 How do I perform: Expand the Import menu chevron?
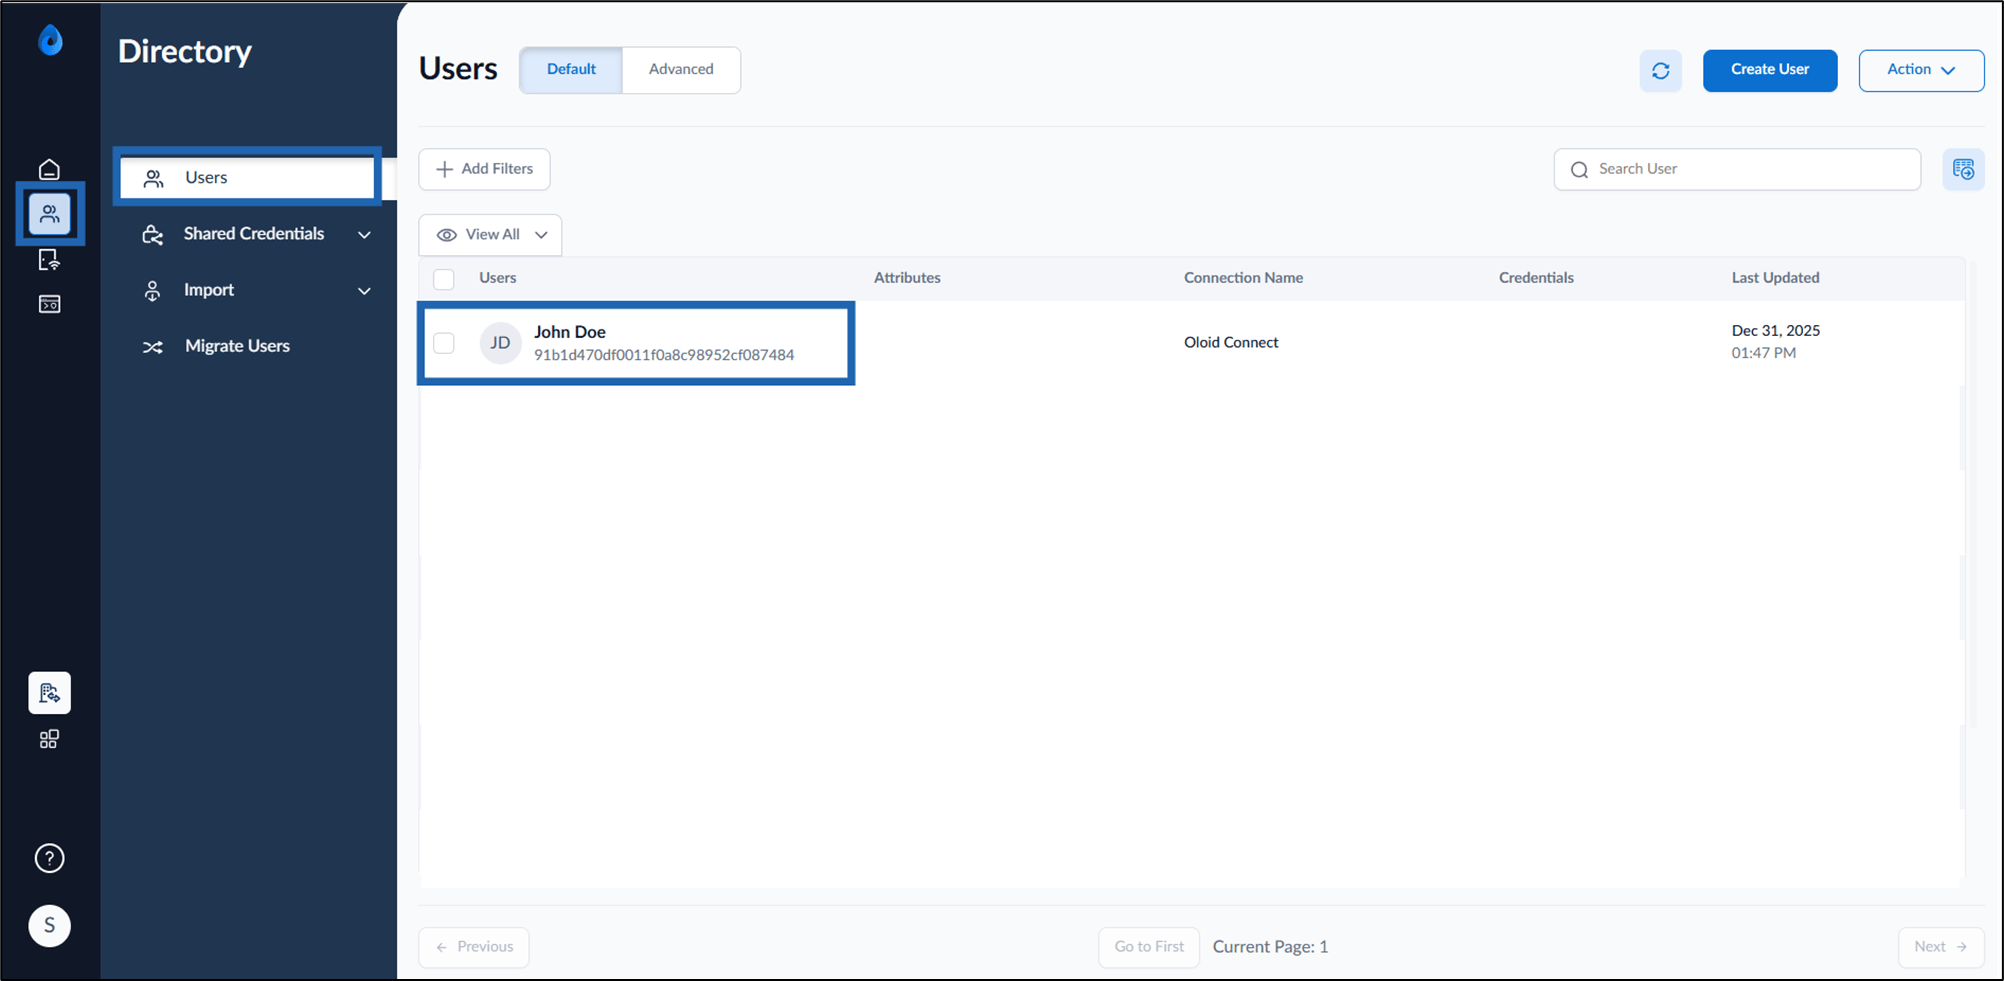(x=364, y=291)
